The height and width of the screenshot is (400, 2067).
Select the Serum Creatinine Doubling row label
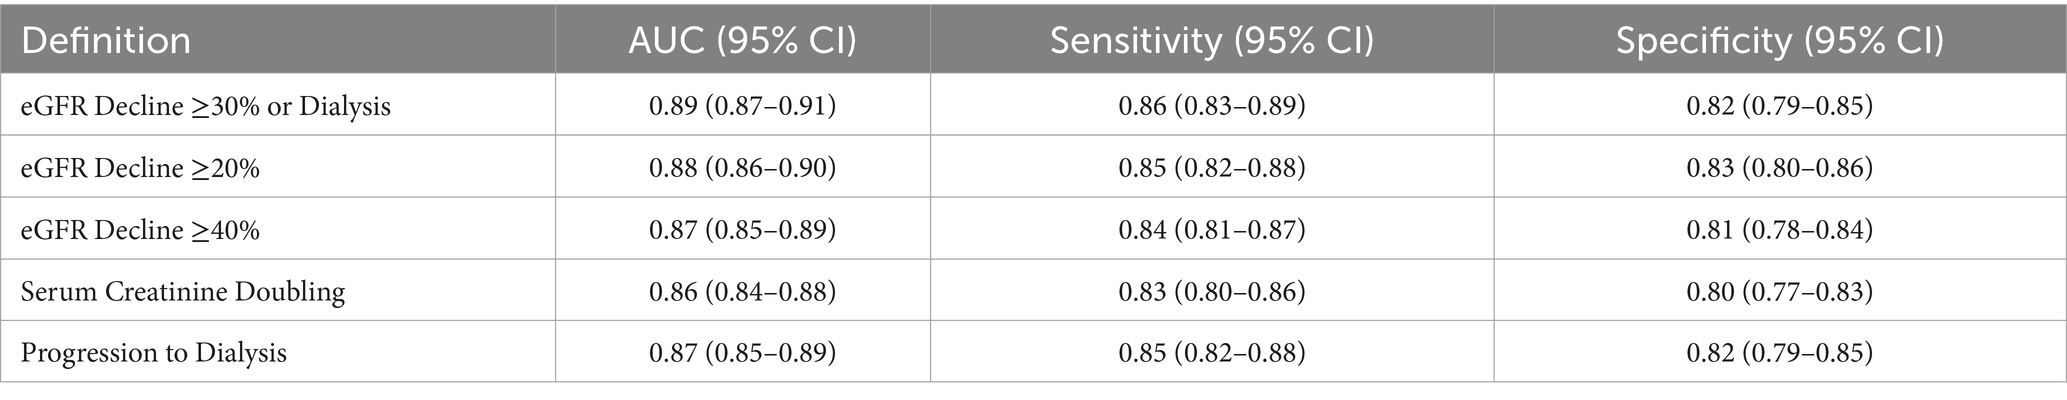pyautogui.click(x=183, y=292)
